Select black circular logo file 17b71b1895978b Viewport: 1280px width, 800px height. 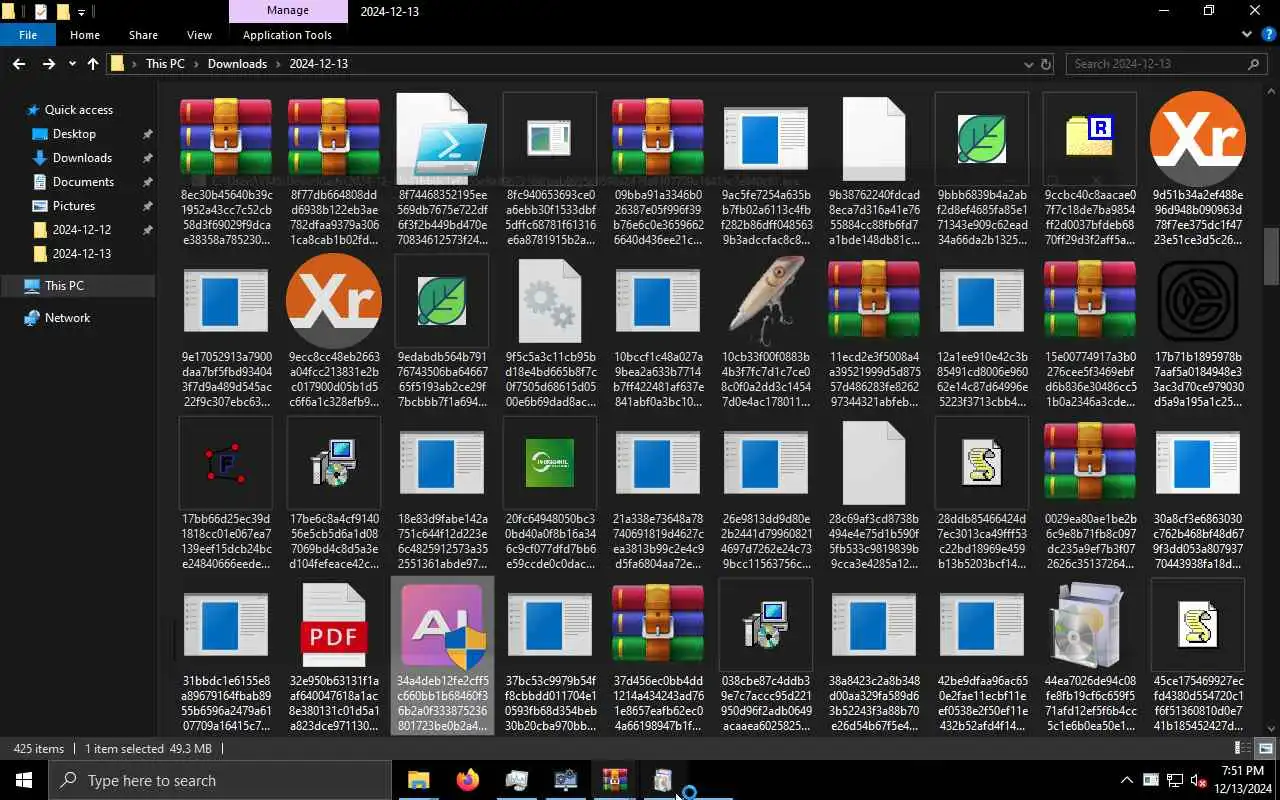coord(1198,332)
